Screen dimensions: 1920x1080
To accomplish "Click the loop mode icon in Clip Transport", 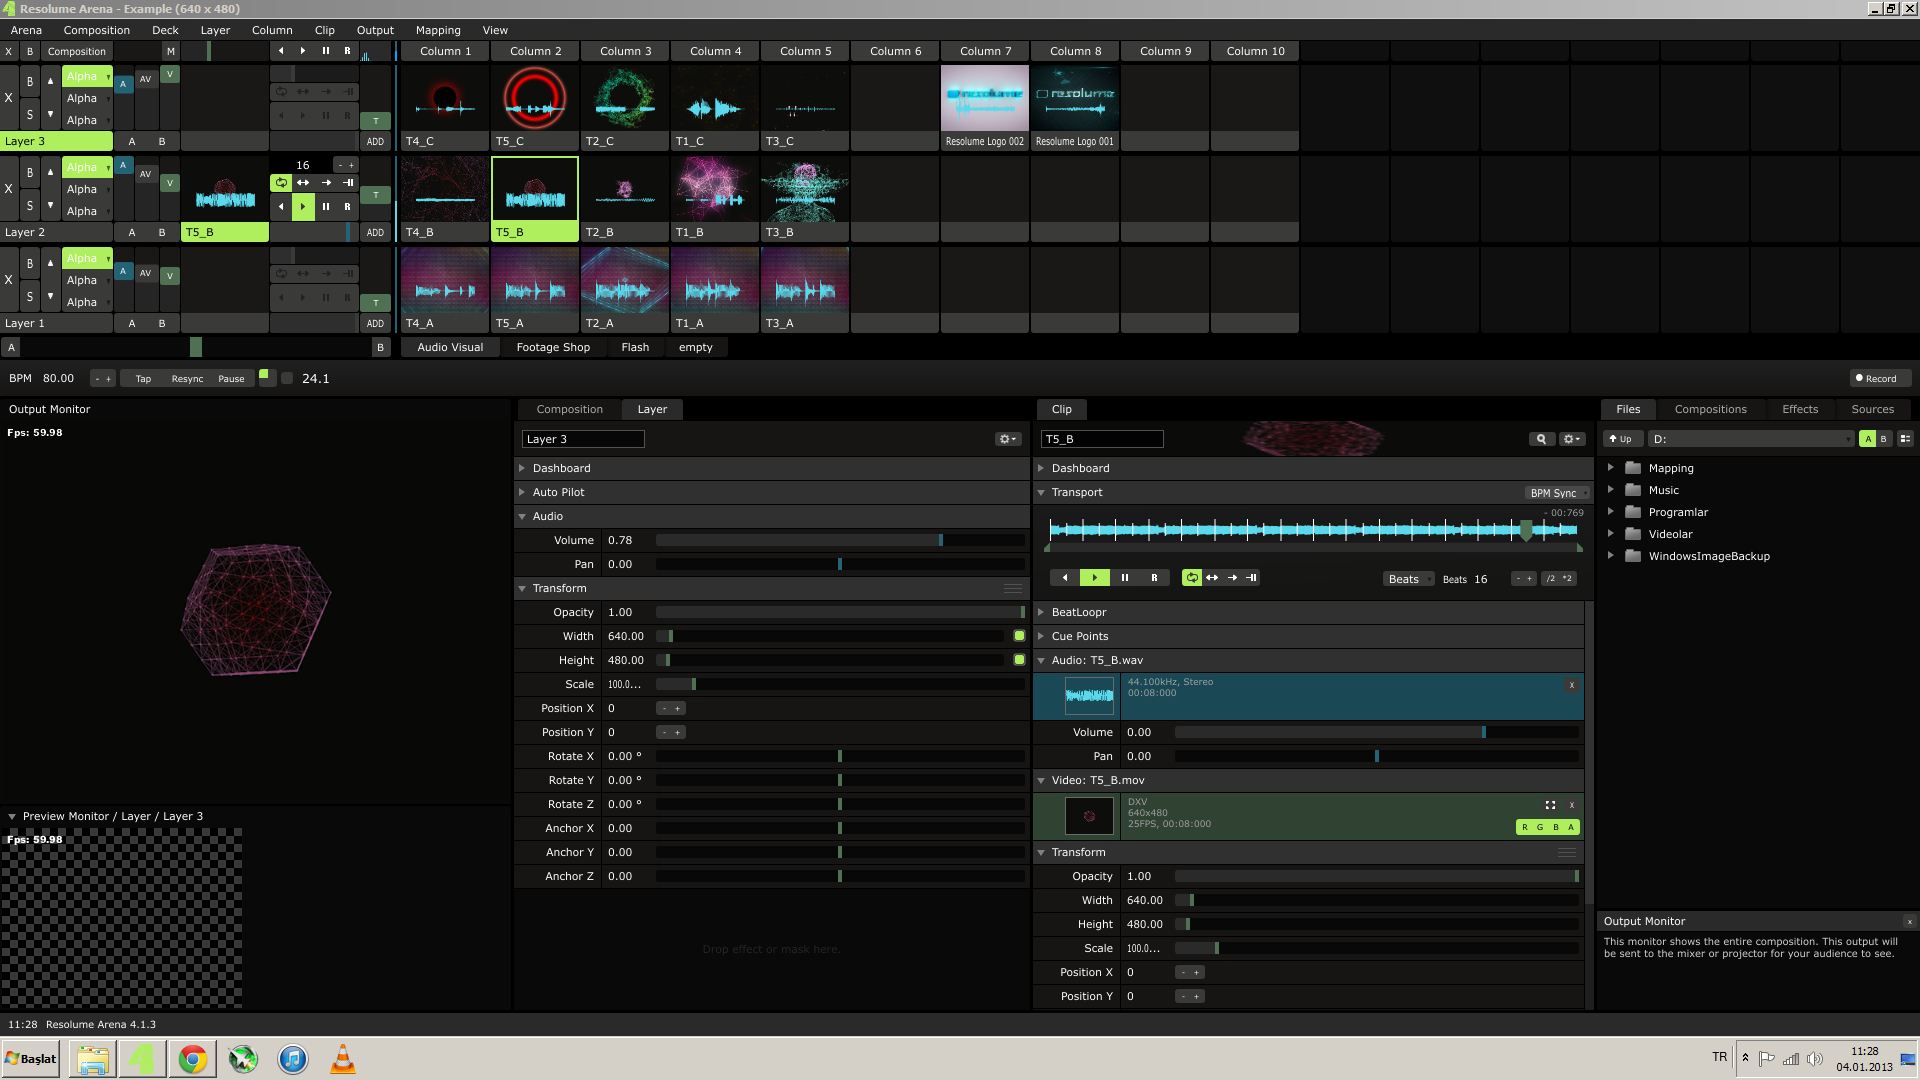I will tap(1191, 578).
